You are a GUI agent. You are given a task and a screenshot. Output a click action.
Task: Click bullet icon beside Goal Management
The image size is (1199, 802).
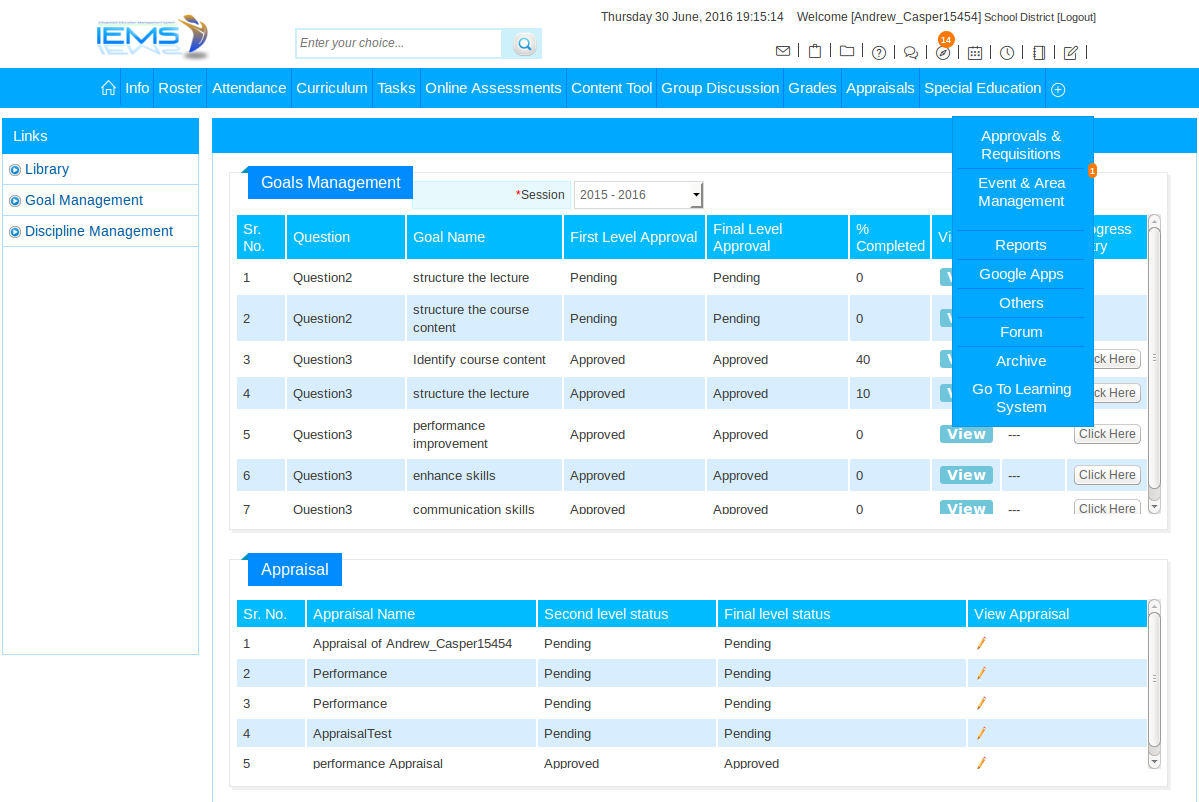tap(15, 201)
